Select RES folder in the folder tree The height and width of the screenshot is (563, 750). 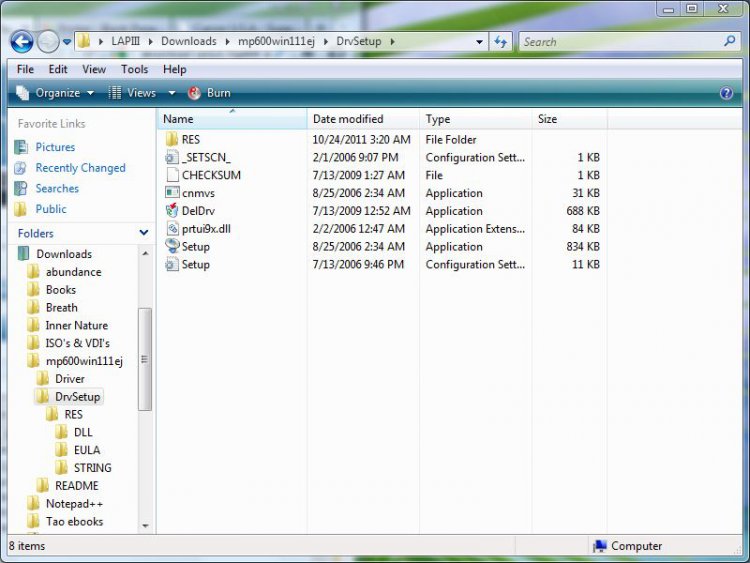click(74, 414)
